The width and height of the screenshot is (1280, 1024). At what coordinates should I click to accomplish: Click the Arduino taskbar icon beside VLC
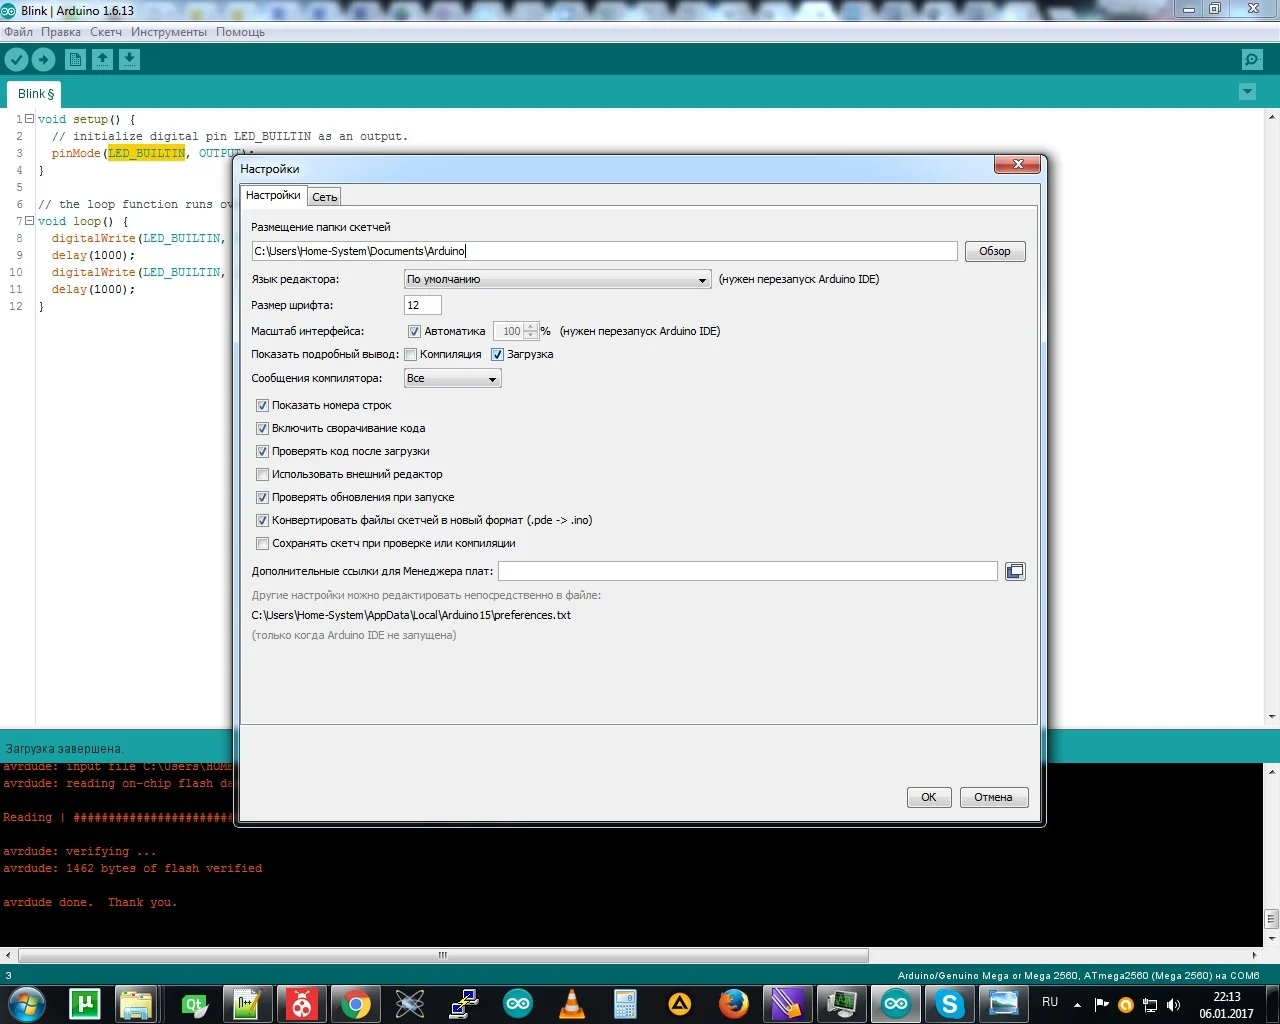click(x=518, y=1004)
